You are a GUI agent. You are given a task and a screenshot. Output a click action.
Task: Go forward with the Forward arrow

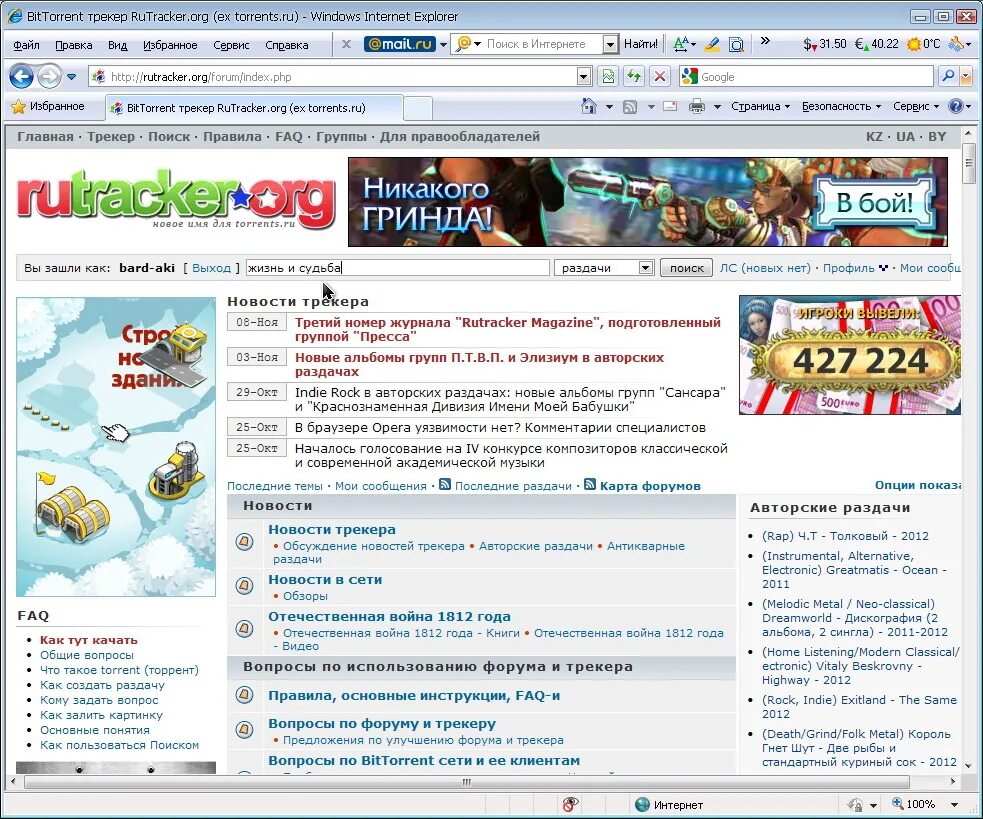click(x=49, y=77)
